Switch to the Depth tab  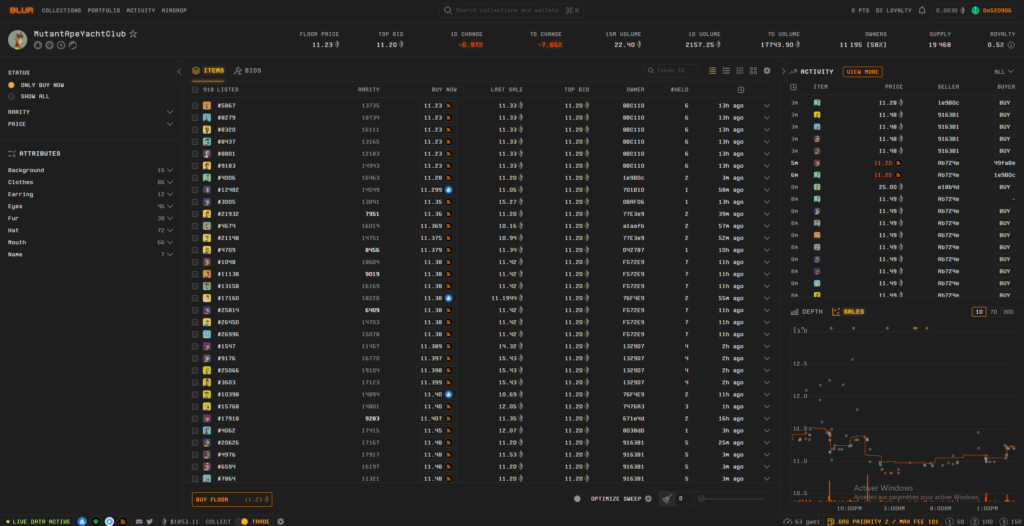(807, 312)
